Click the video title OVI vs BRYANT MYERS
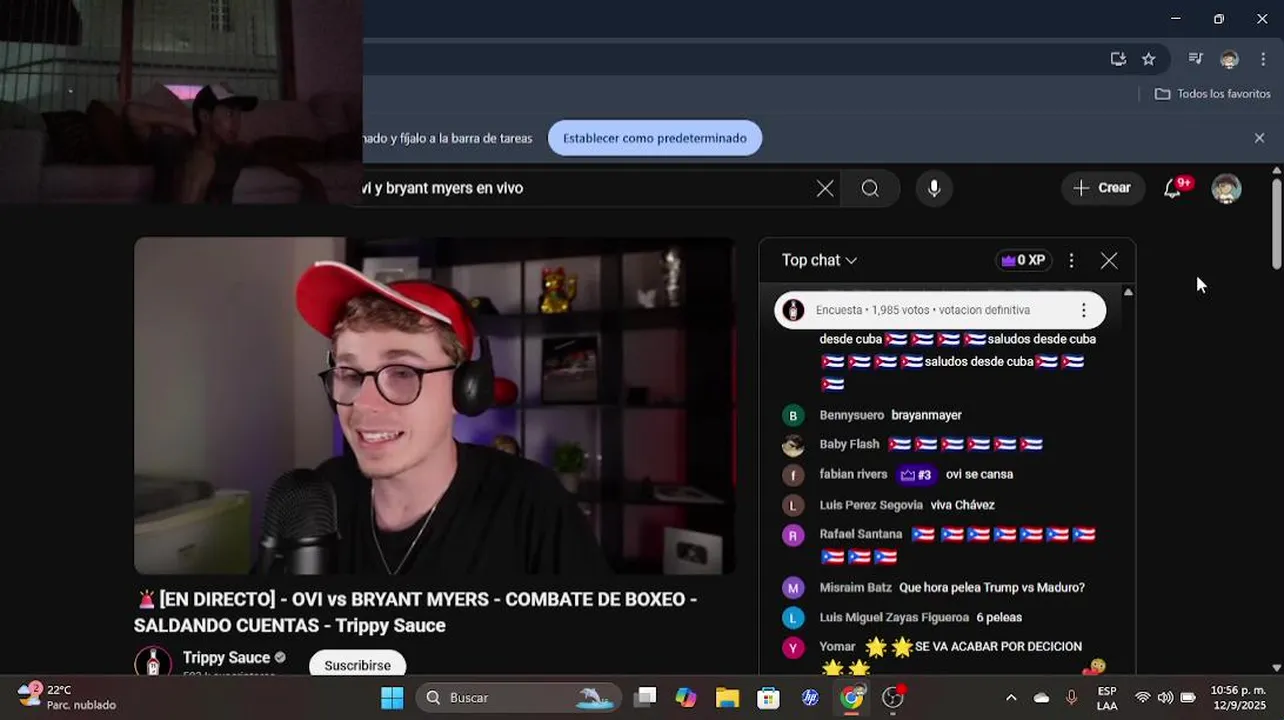The image size is (1284, 720). click(x=415, y=612)
